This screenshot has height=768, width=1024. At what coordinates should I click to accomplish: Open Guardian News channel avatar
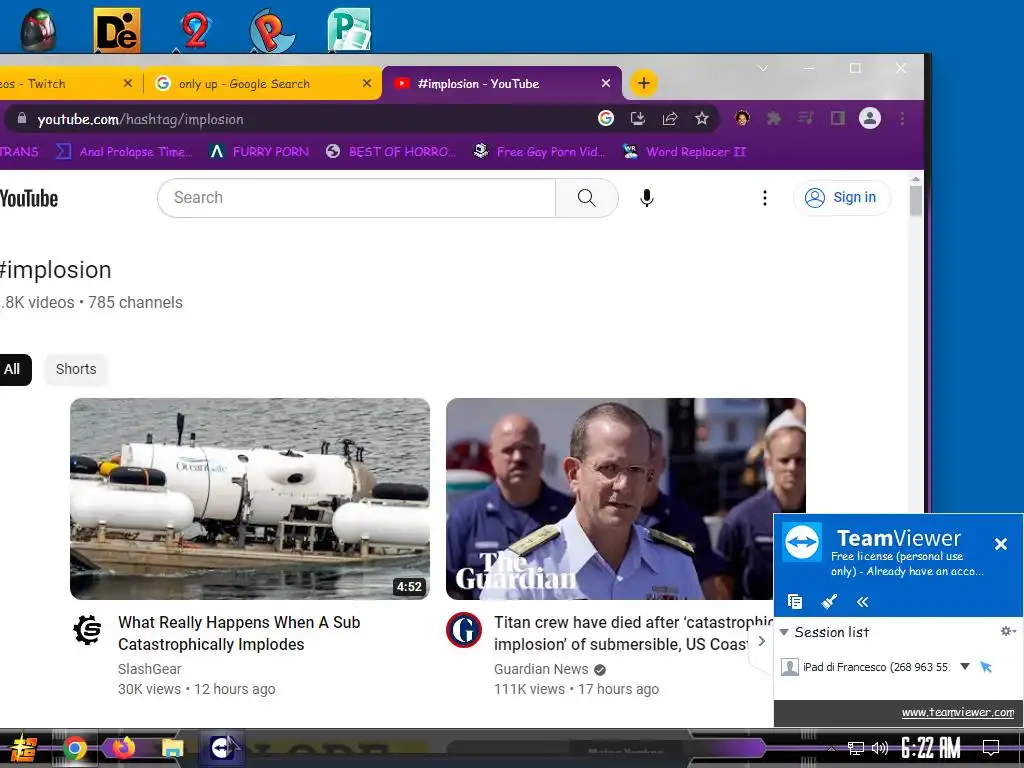pyautogui.click(x=464, y=630)
